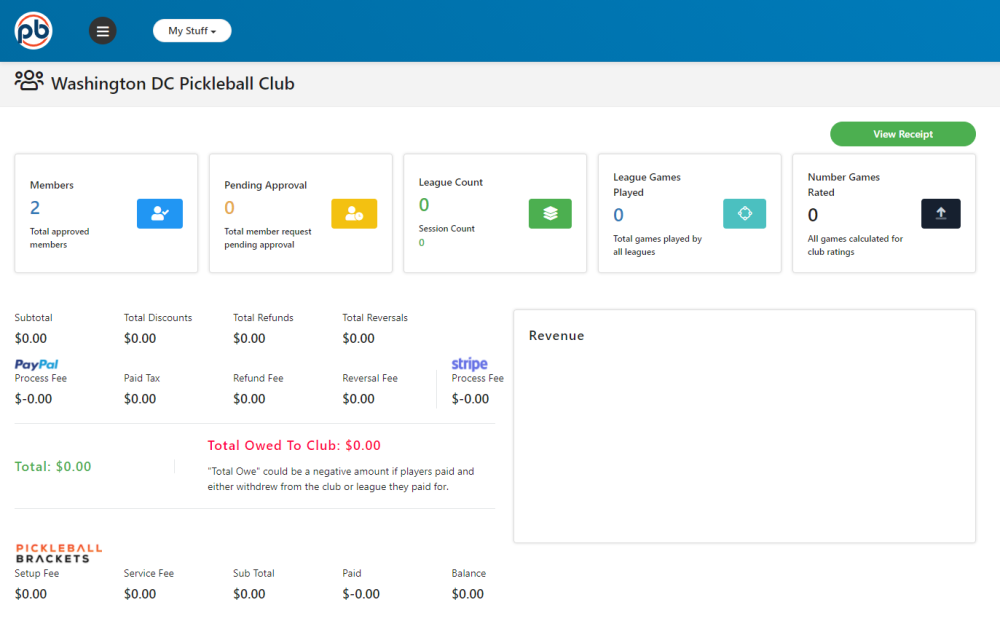Click the PayPal logo
This screenshot has width=1000, height=624.
[x=37, y=365]
